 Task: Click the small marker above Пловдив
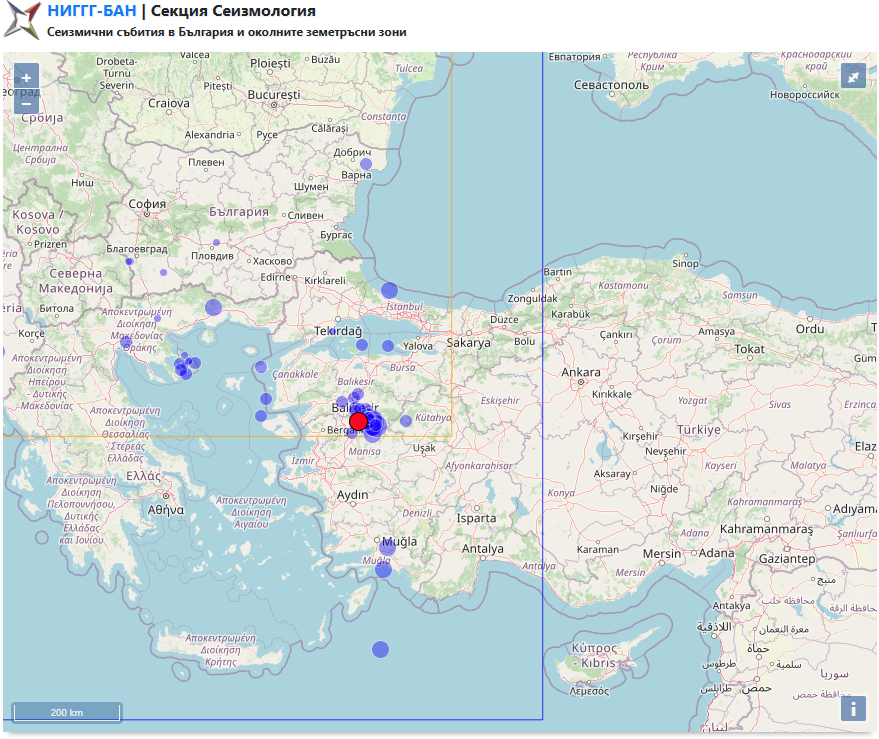click(216, 242)
